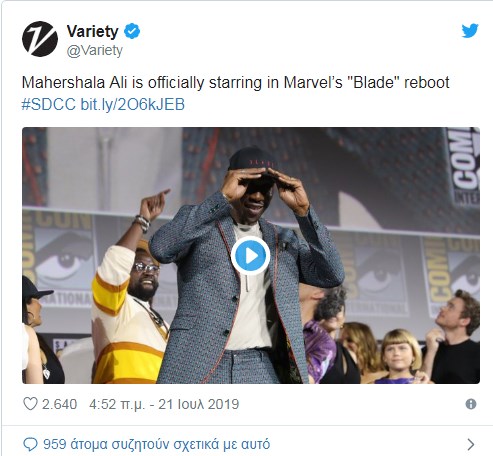The height and width of the screenshot is (456, 493).
Task: Open the 959 people discussing link
Action: (156, 444)
